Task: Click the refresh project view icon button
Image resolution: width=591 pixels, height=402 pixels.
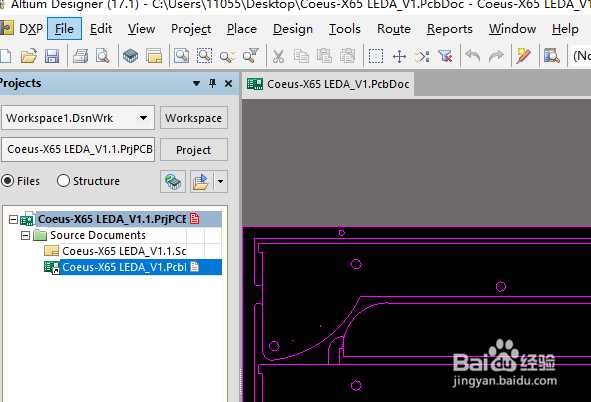Action: click(x=173, y=182)
